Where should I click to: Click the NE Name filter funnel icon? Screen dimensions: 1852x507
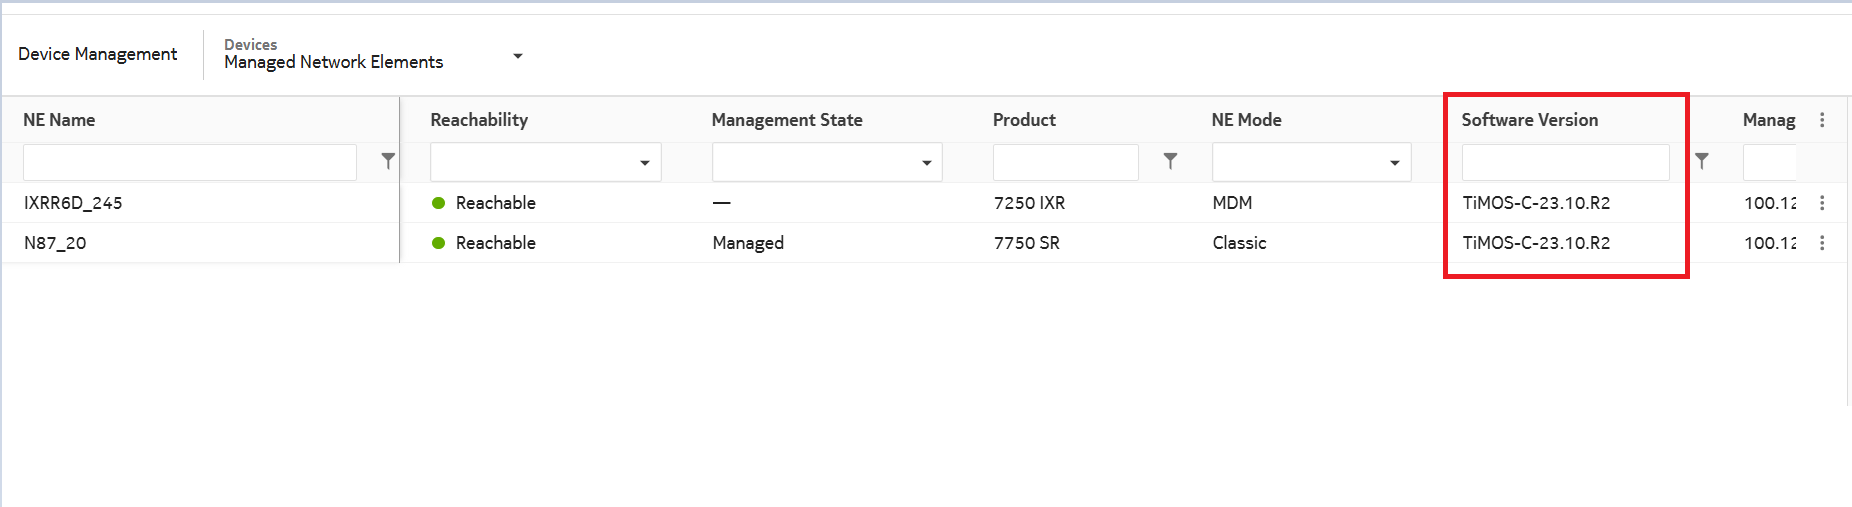click(388, 160)
